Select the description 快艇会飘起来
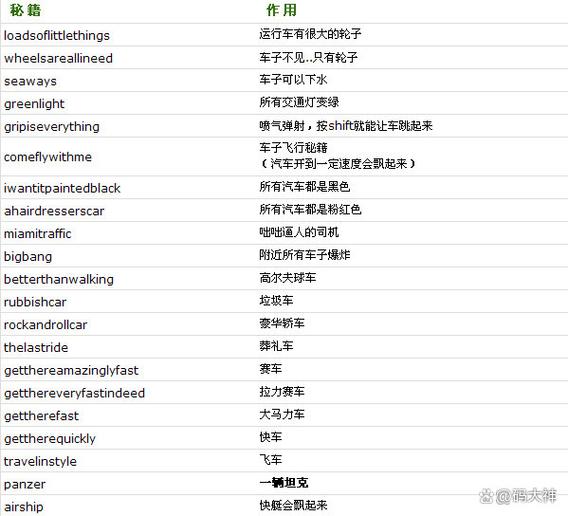This screenshot has width=568, height=516. pos(293,505)
